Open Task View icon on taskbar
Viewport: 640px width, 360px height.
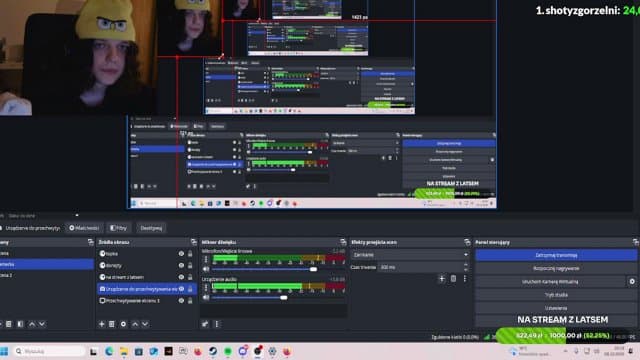tap(94, 351)
